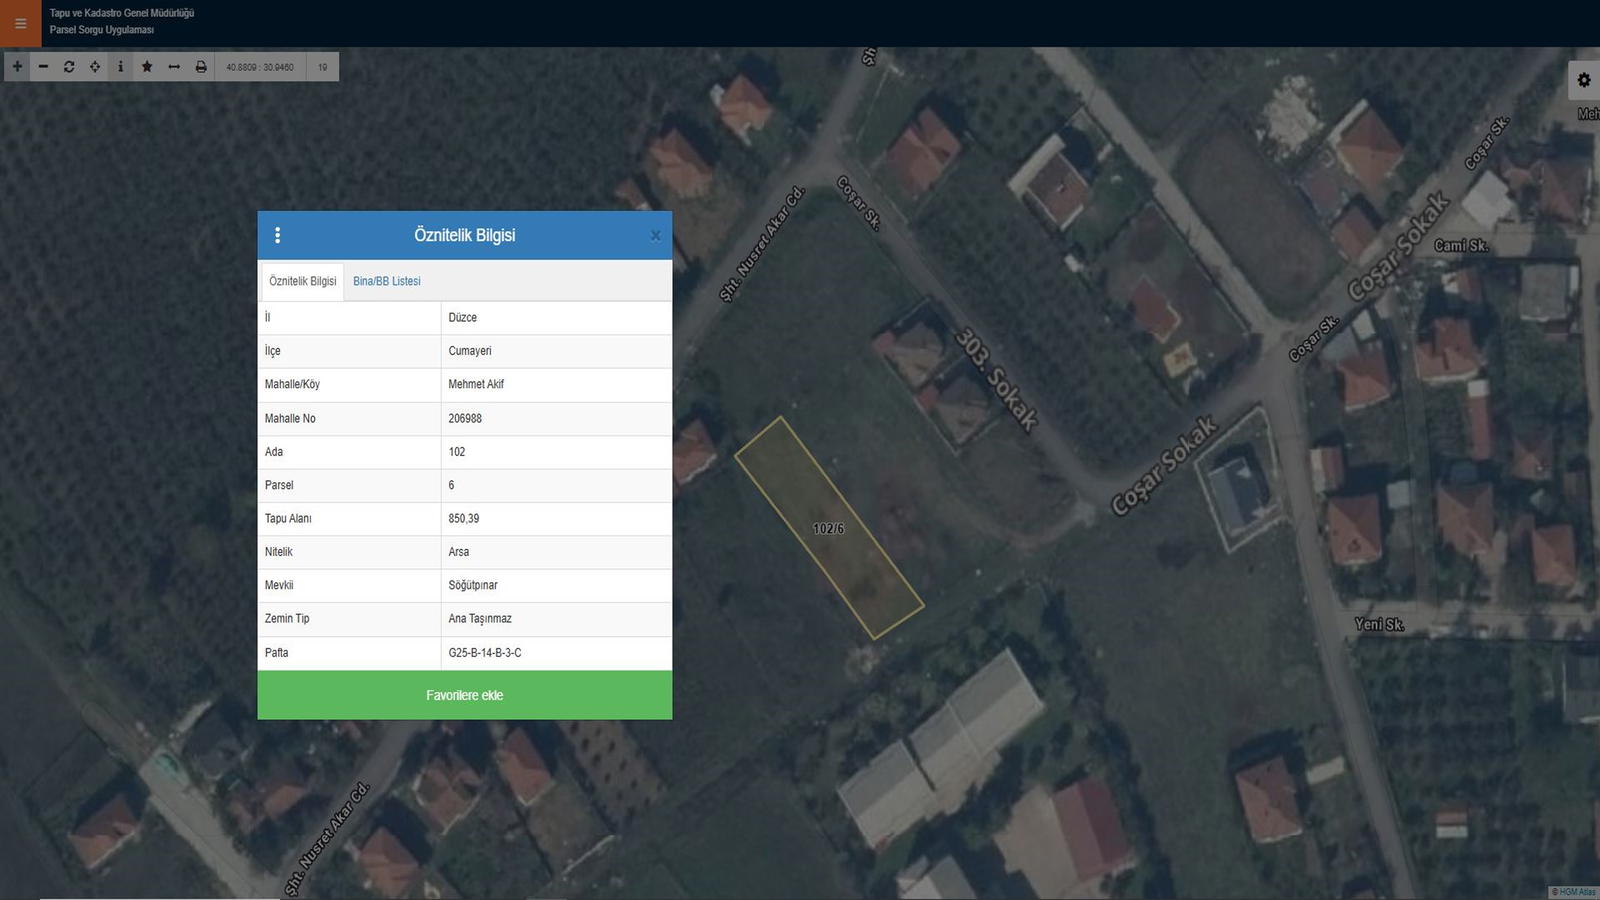Select the Öznitelik Bilgisi tab
The width and height of the screenshot is (1600, 900).
tap(302, 281)
